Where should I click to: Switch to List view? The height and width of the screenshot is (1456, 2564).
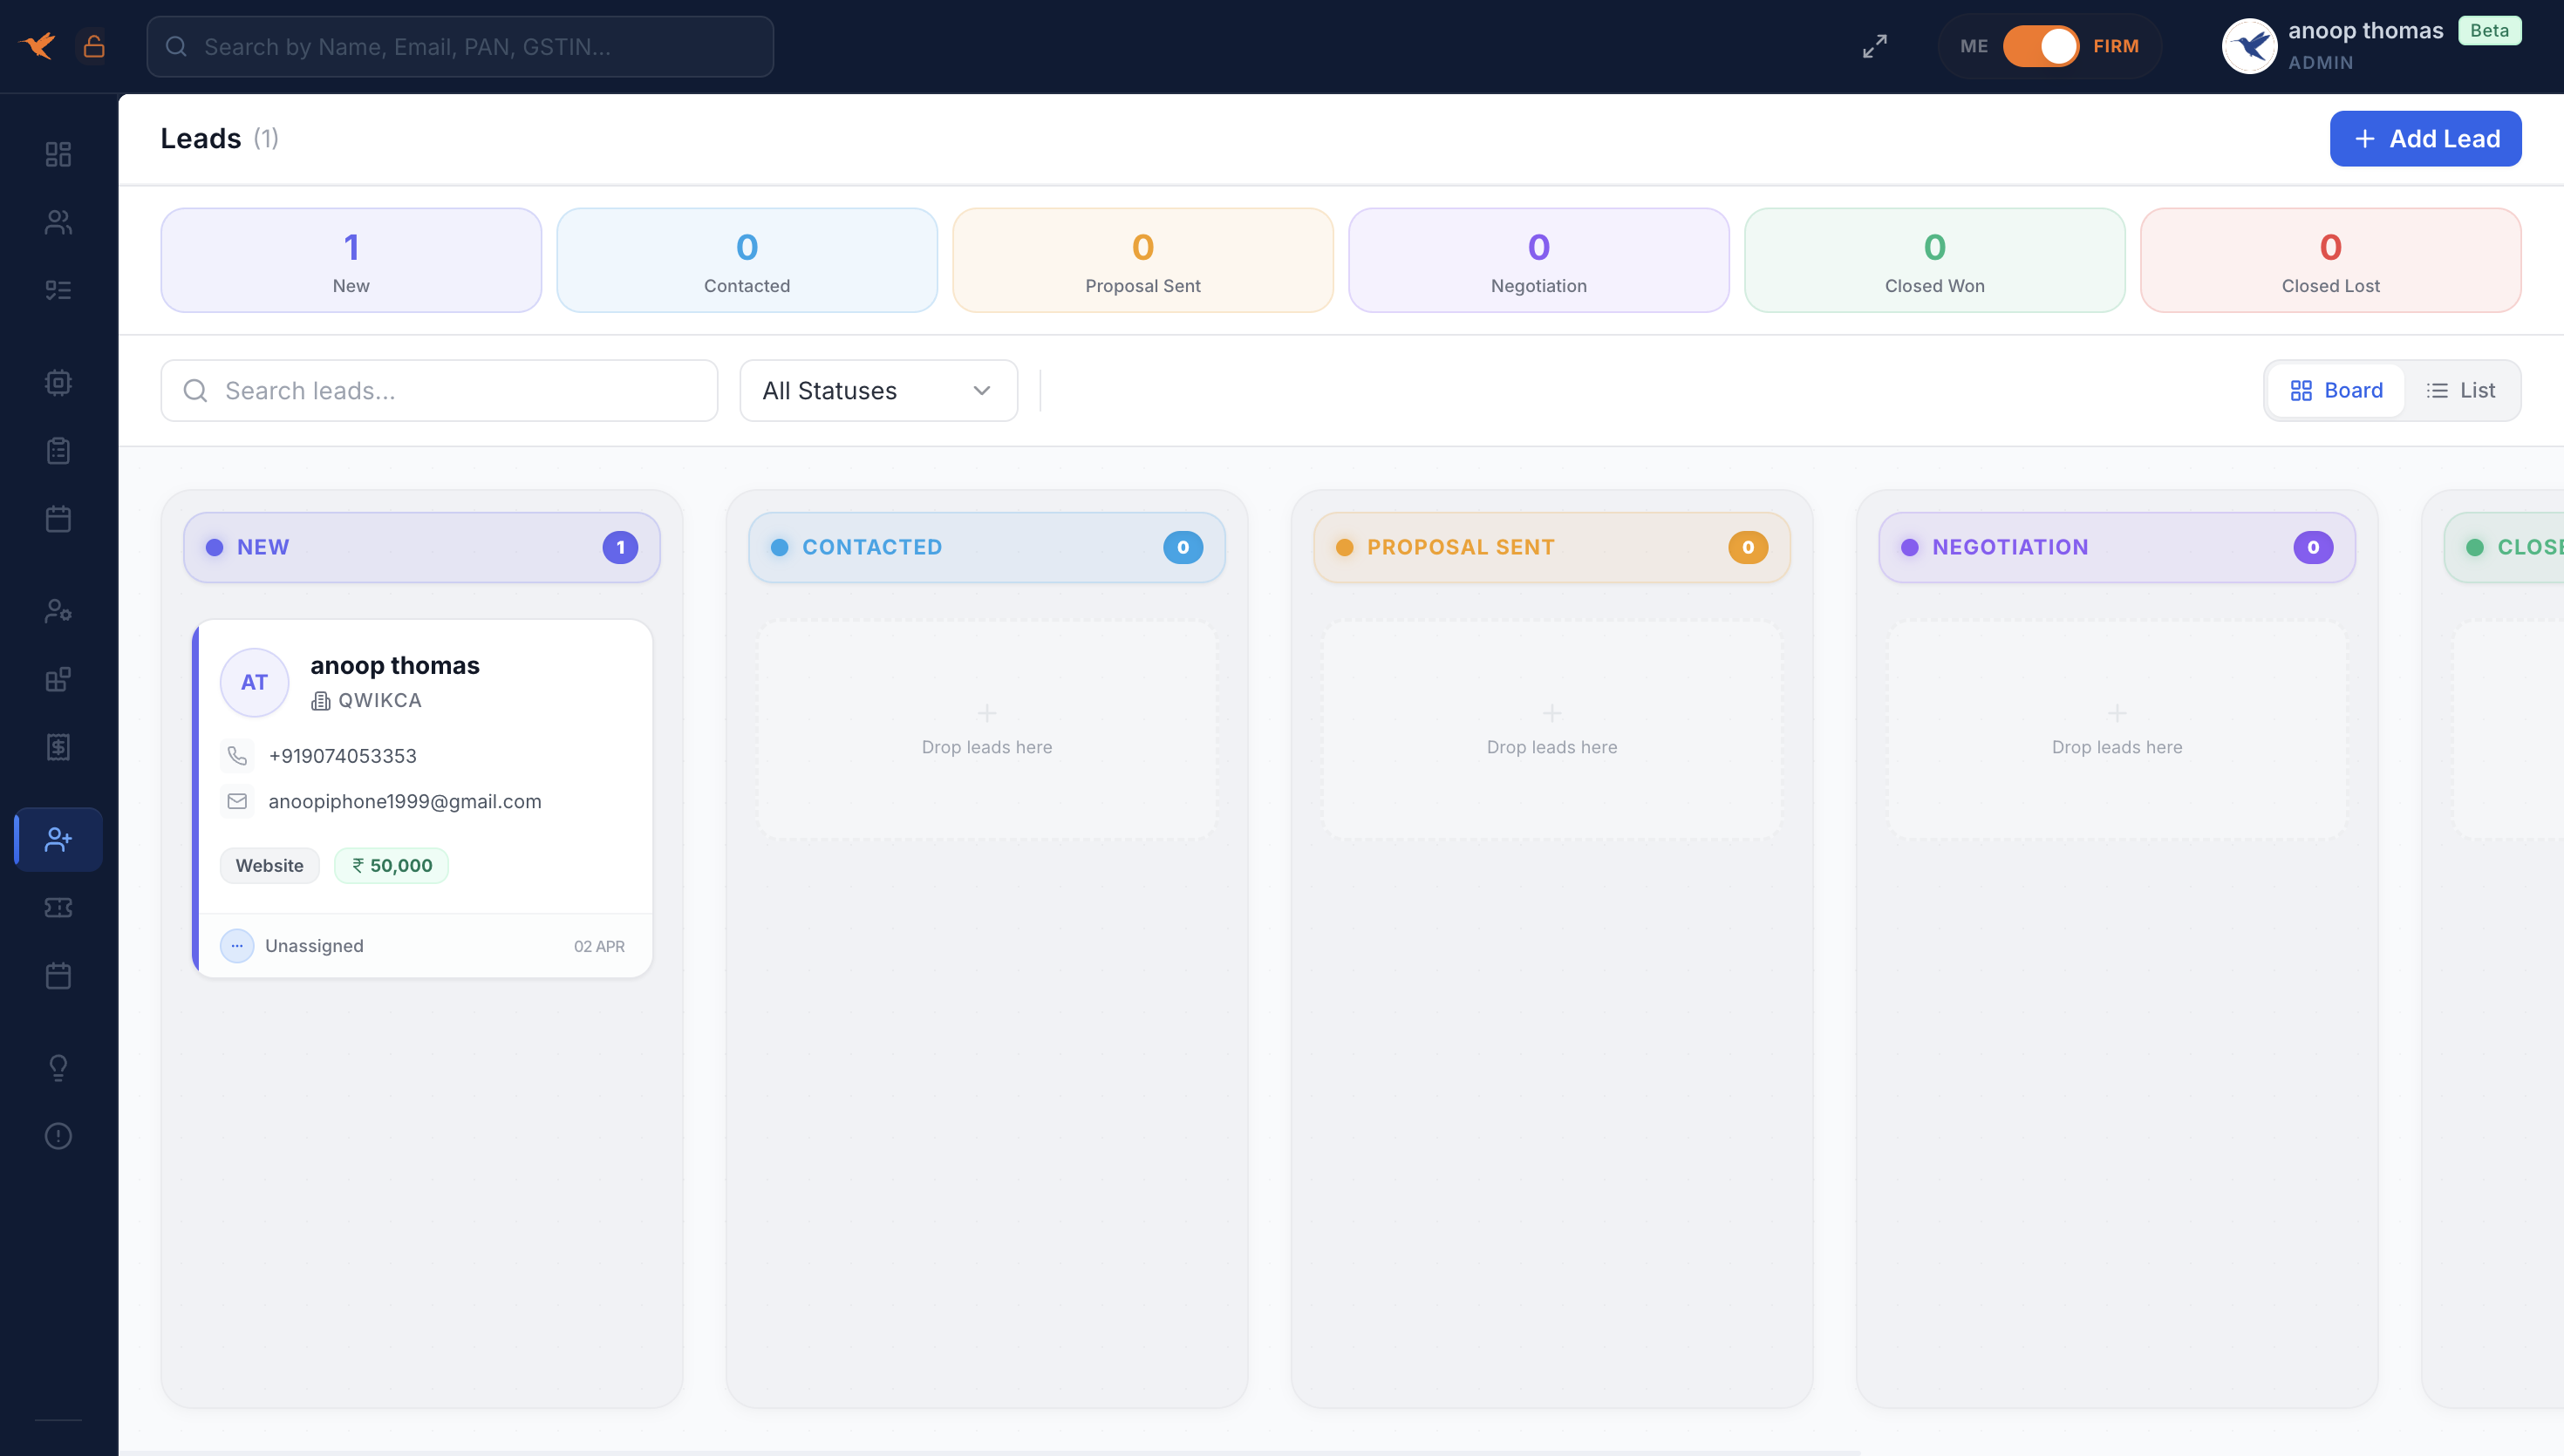click(2461, 391)
